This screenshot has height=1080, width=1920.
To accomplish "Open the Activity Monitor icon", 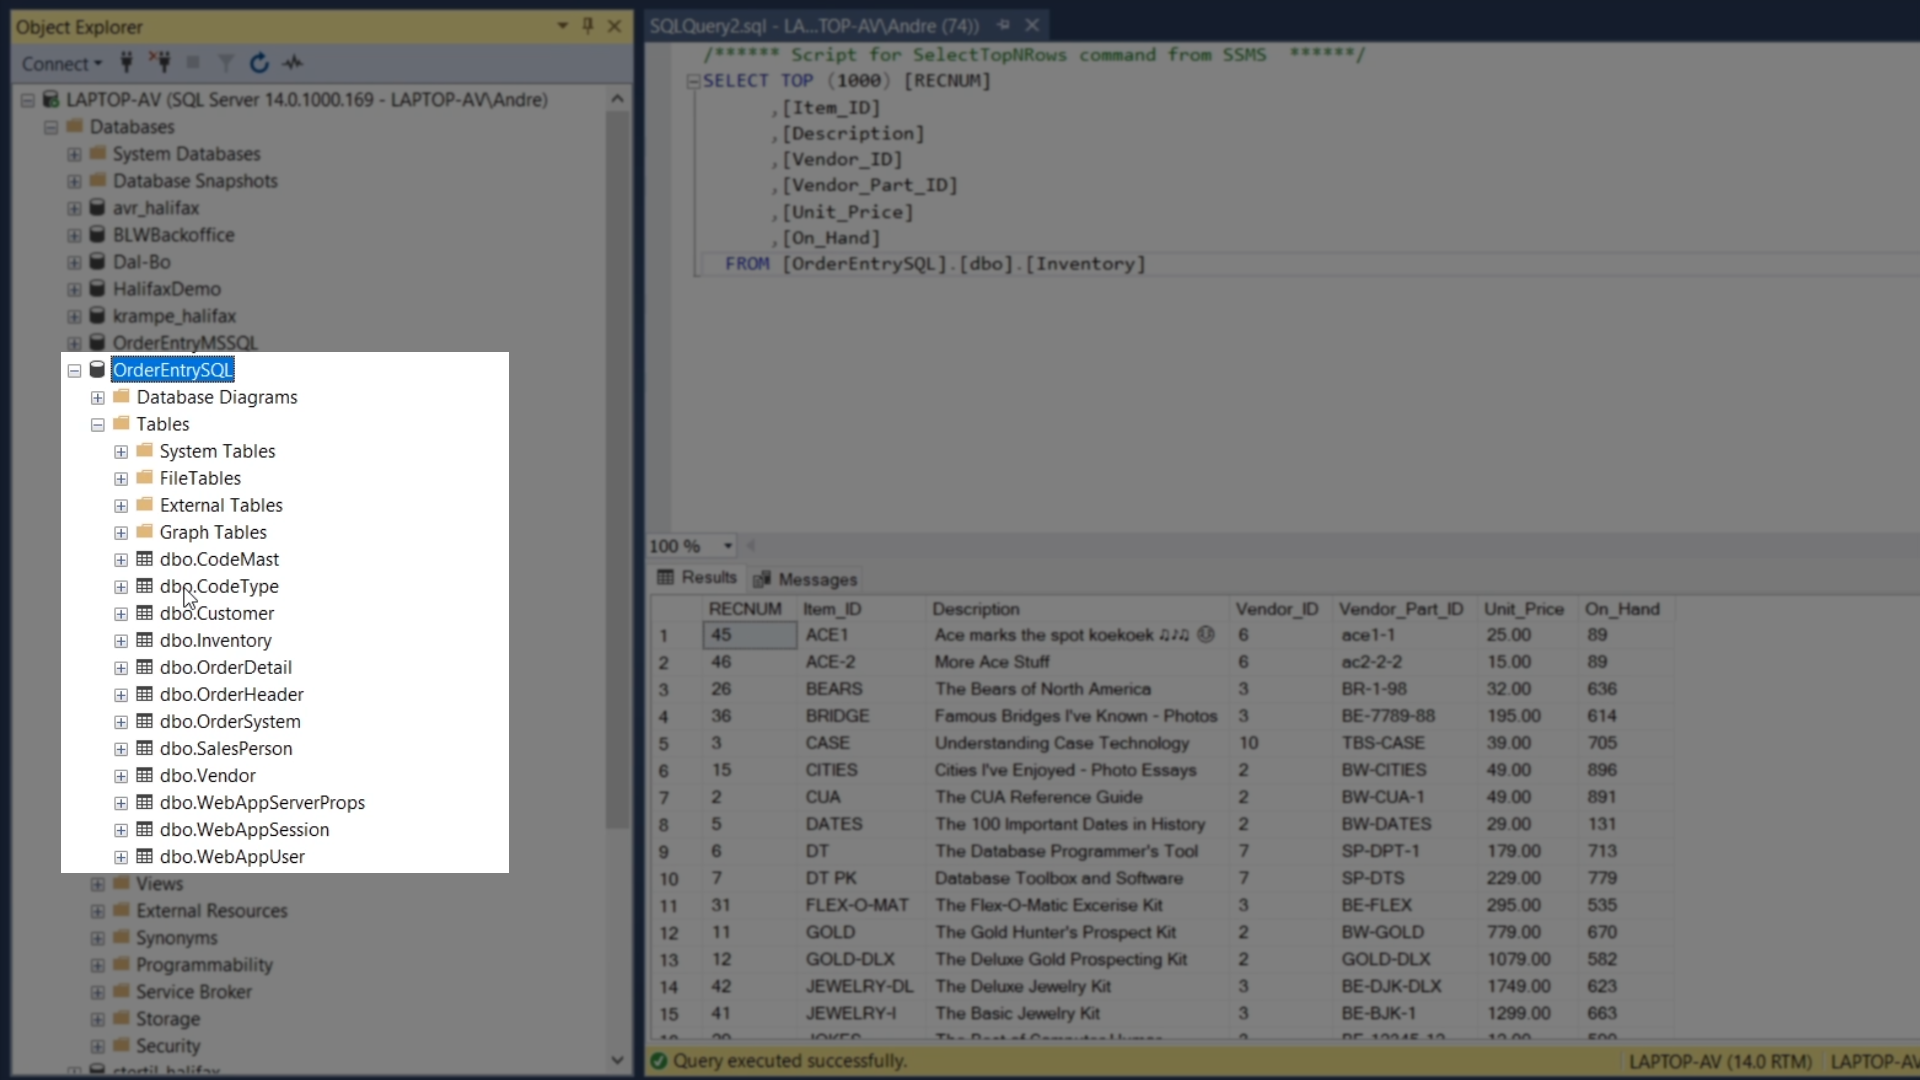I will click(293, 63).
